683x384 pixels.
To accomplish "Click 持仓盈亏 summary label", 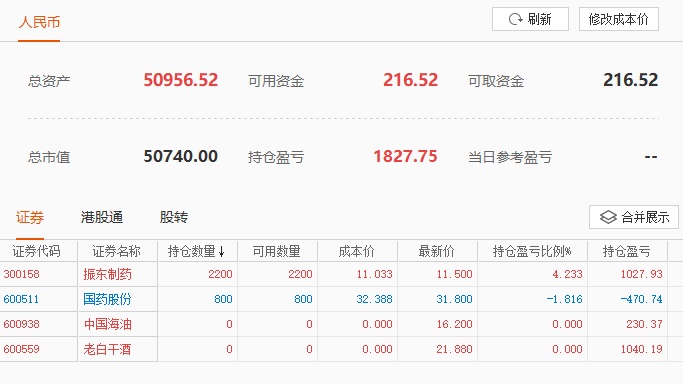I will (x=276, y=157).
